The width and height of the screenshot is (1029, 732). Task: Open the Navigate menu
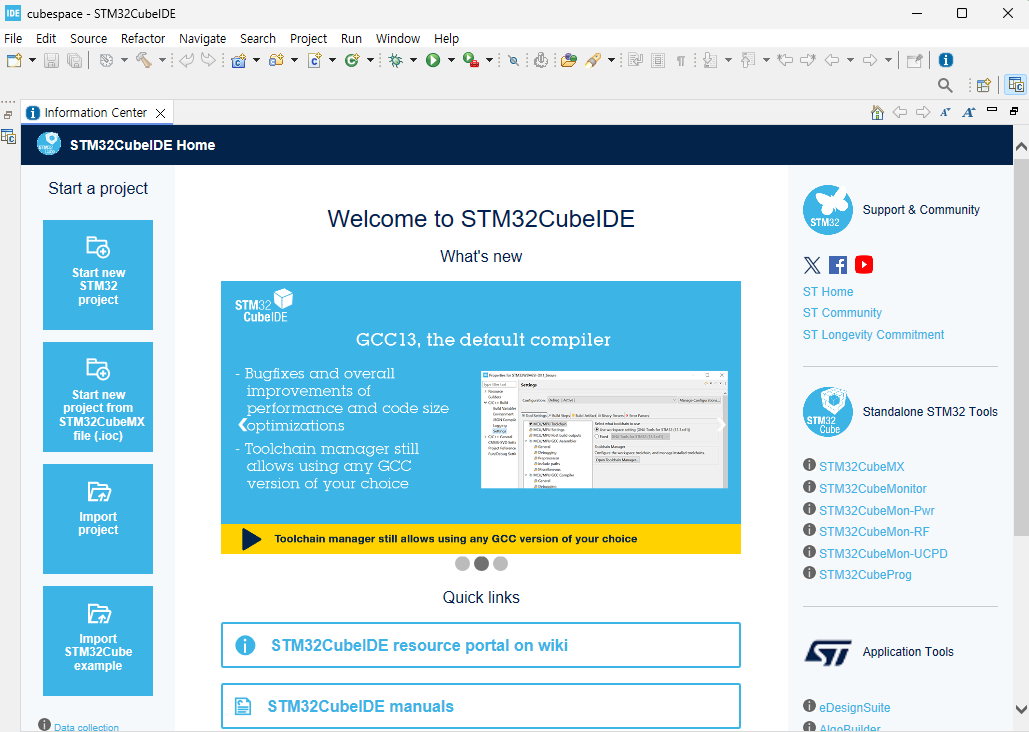click(202, 39)
